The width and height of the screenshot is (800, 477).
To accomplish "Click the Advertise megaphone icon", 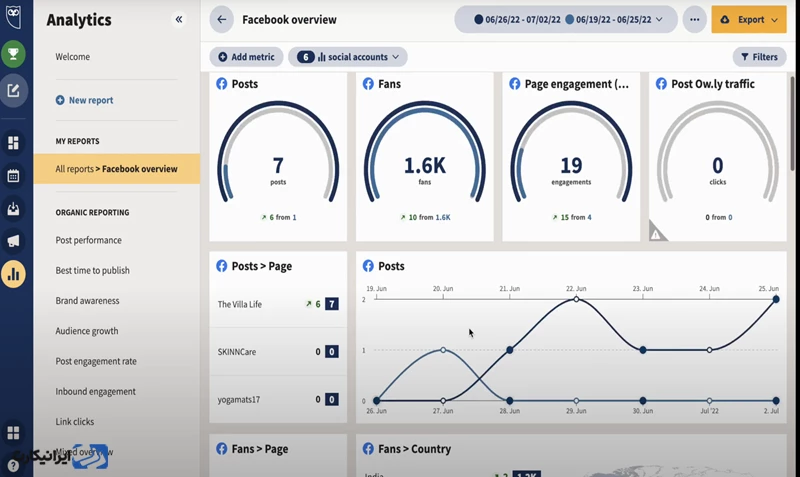I will tap(14, 241).
